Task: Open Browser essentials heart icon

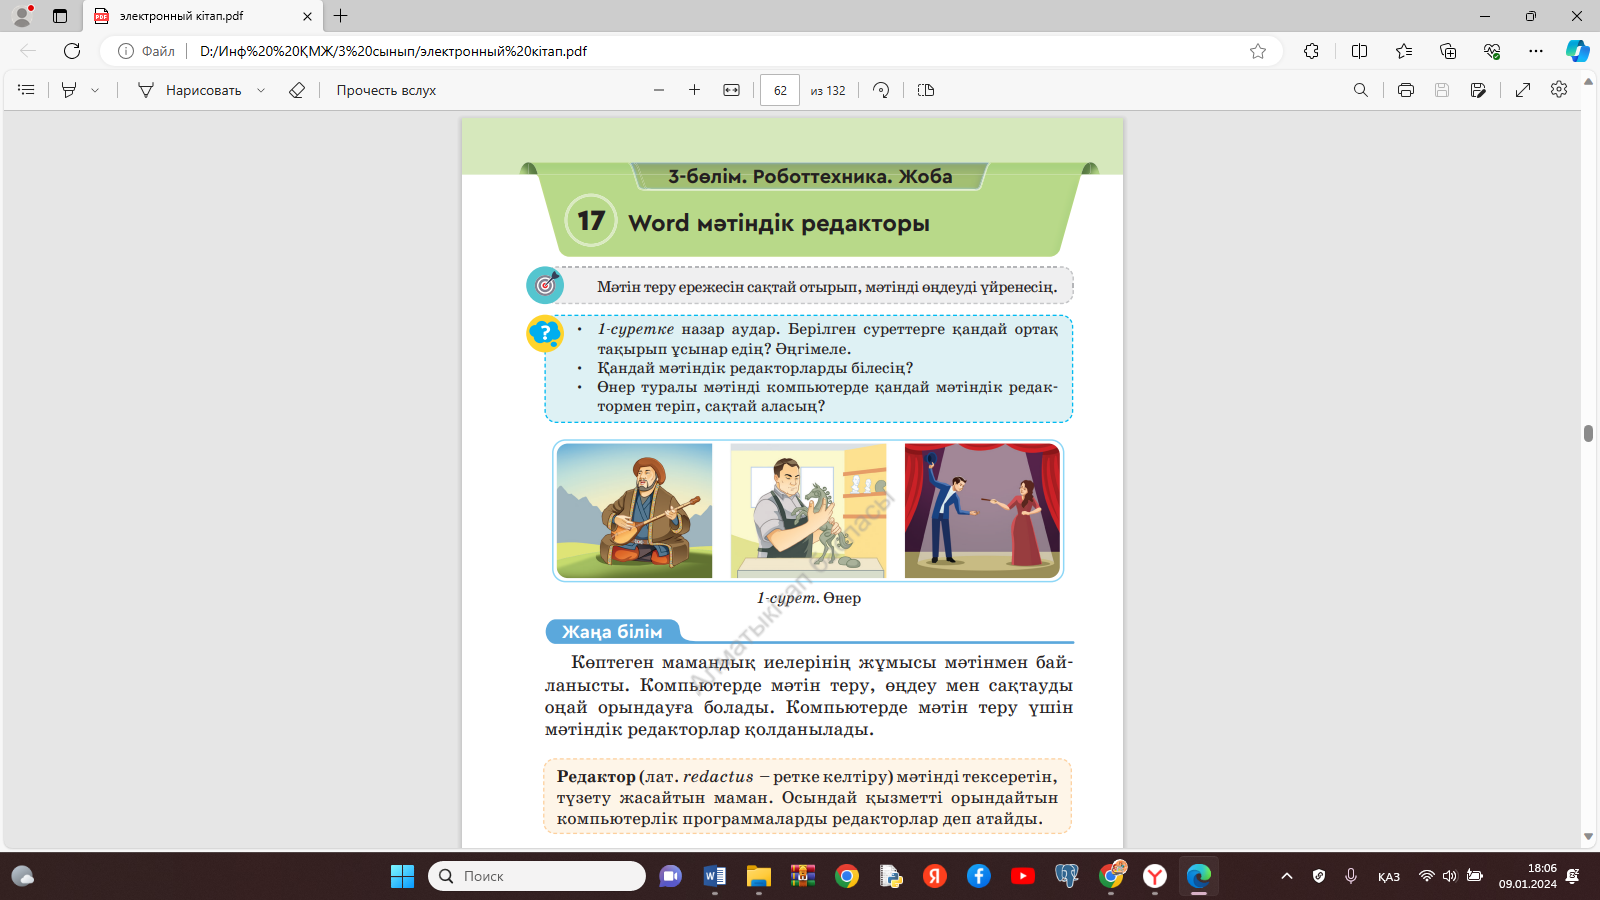Action: pos(1492,51)
